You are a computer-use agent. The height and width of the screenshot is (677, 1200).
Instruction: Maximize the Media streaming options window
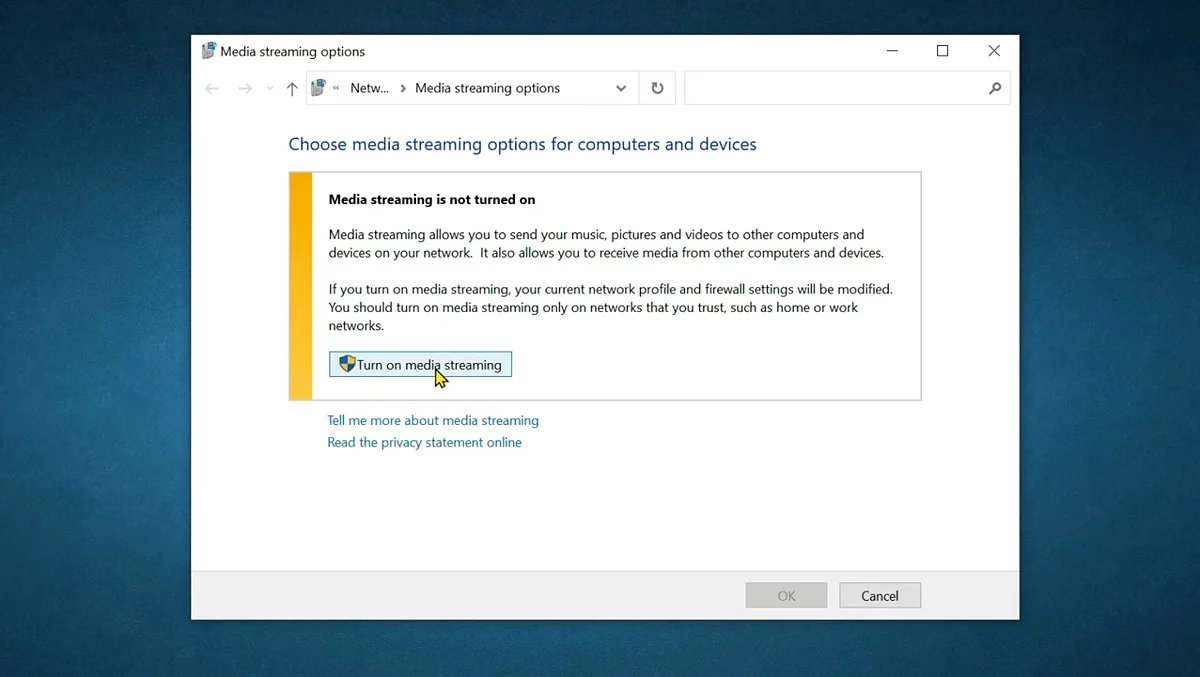click(942, 51)
